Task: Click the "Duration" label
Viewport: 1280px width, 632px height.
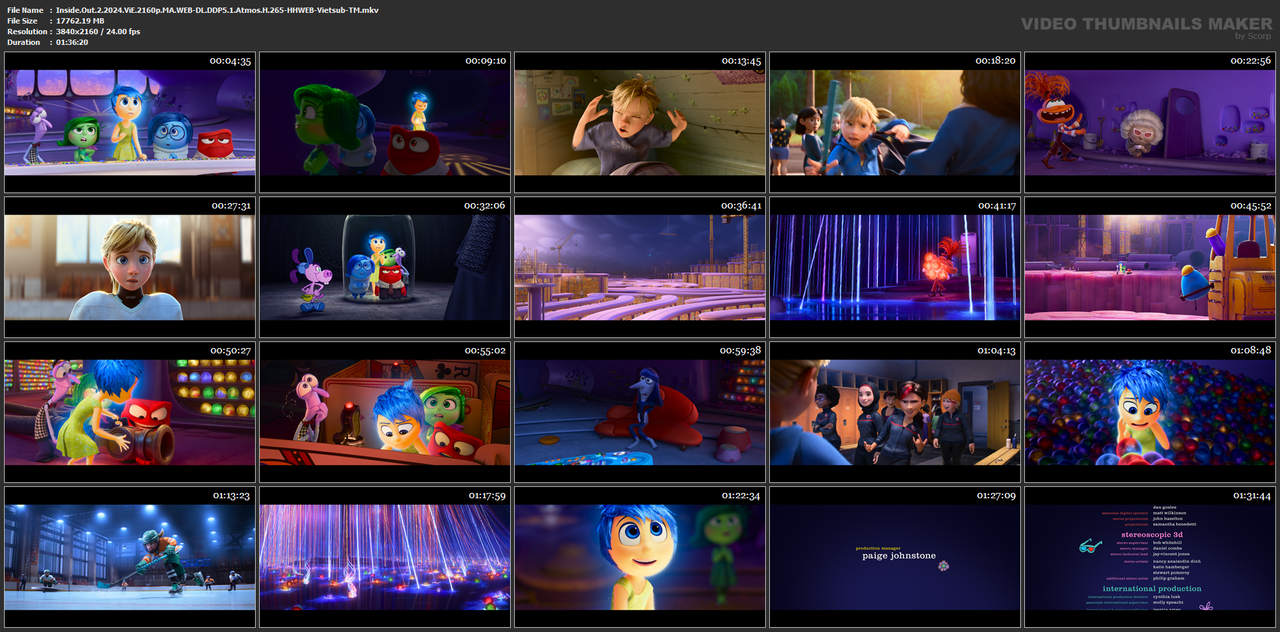Action: [24, 42]
